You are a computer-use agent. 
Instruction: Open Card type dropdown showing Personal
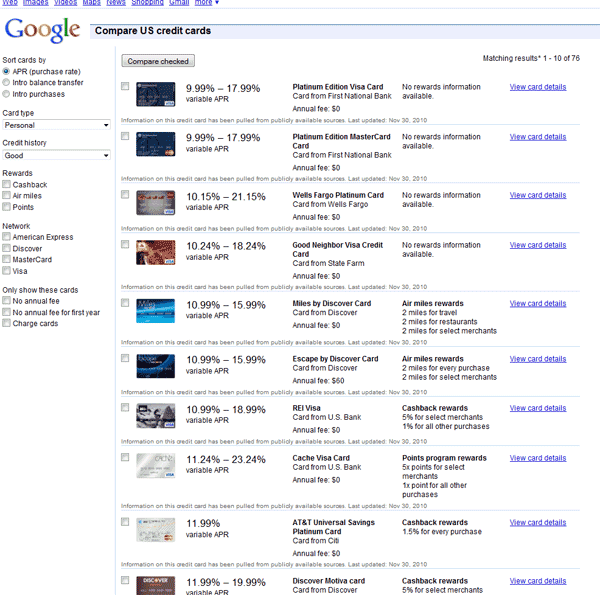pyautogui.click(x=56, y=125)
